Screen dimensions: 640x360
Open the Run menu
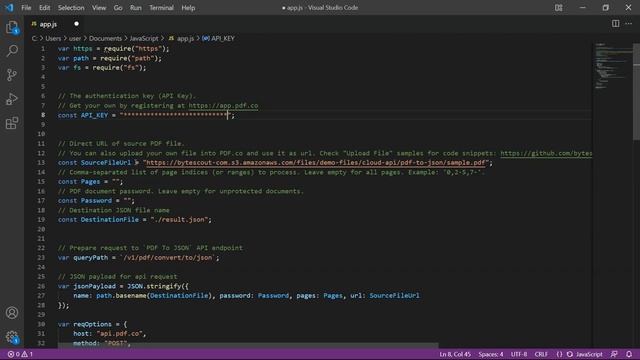[136, 8]
